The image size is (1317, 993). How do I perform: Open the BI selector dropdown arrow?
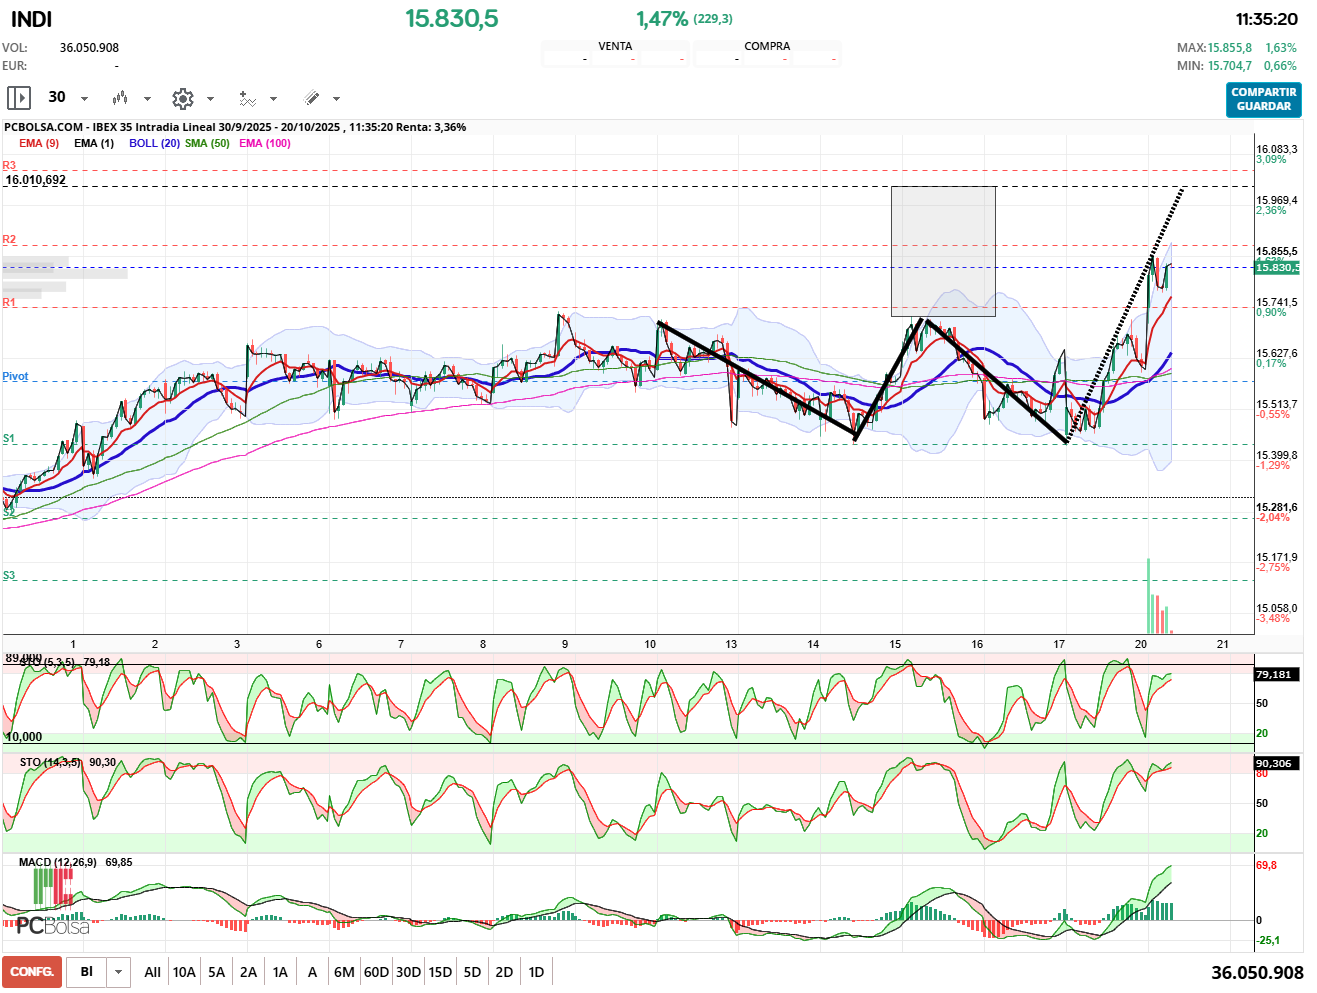coord(119,972)
